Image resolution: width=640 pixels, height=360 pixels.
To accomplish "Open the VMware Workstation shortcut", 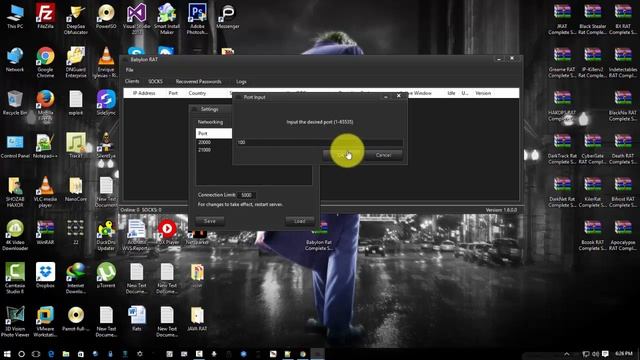I will click(45, 322).
